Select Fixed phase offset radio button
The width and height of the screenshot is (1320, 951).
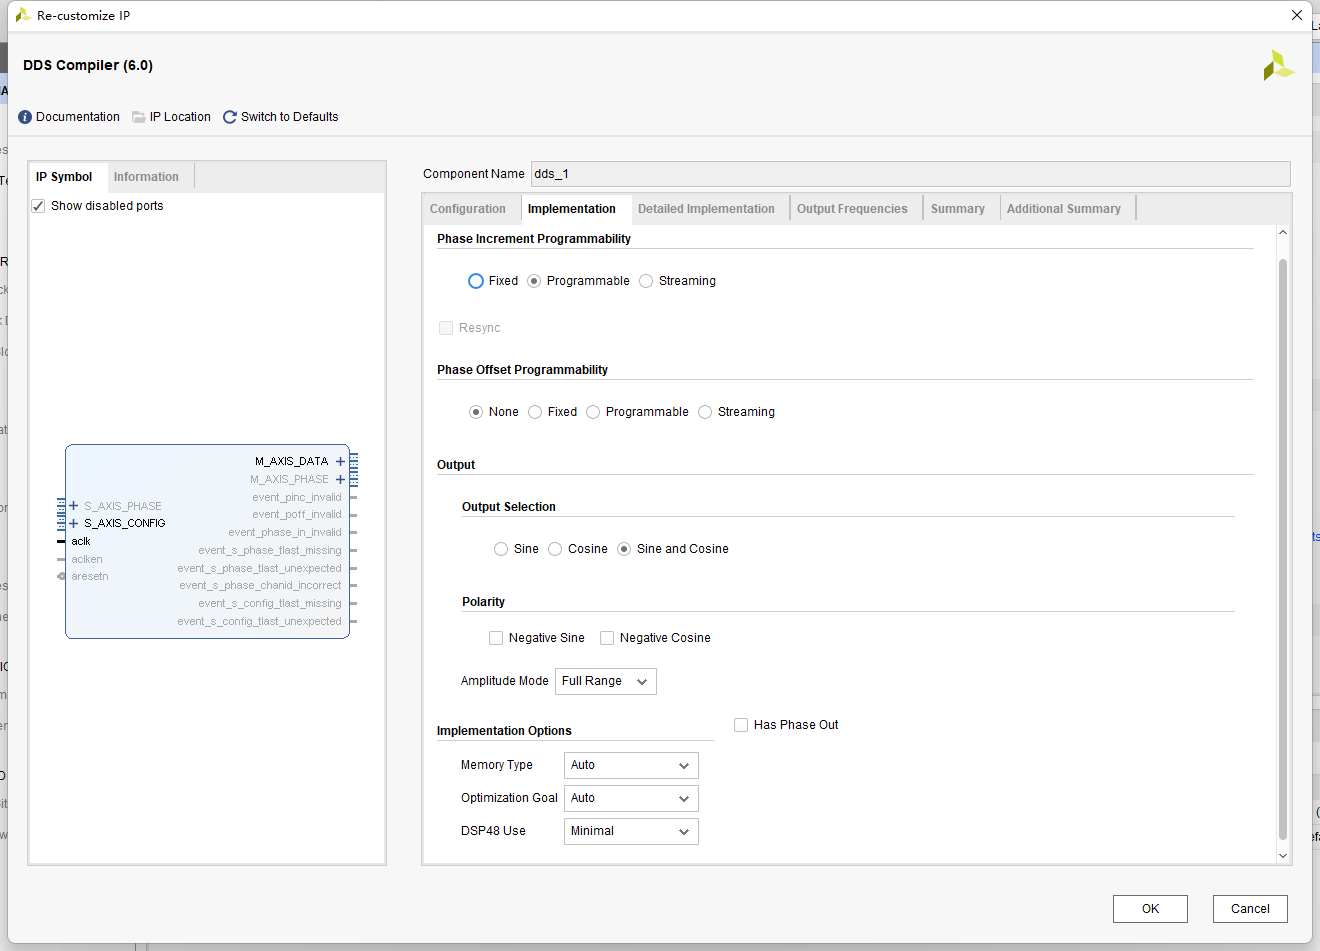pyautogui.click(x=535, y=412)
